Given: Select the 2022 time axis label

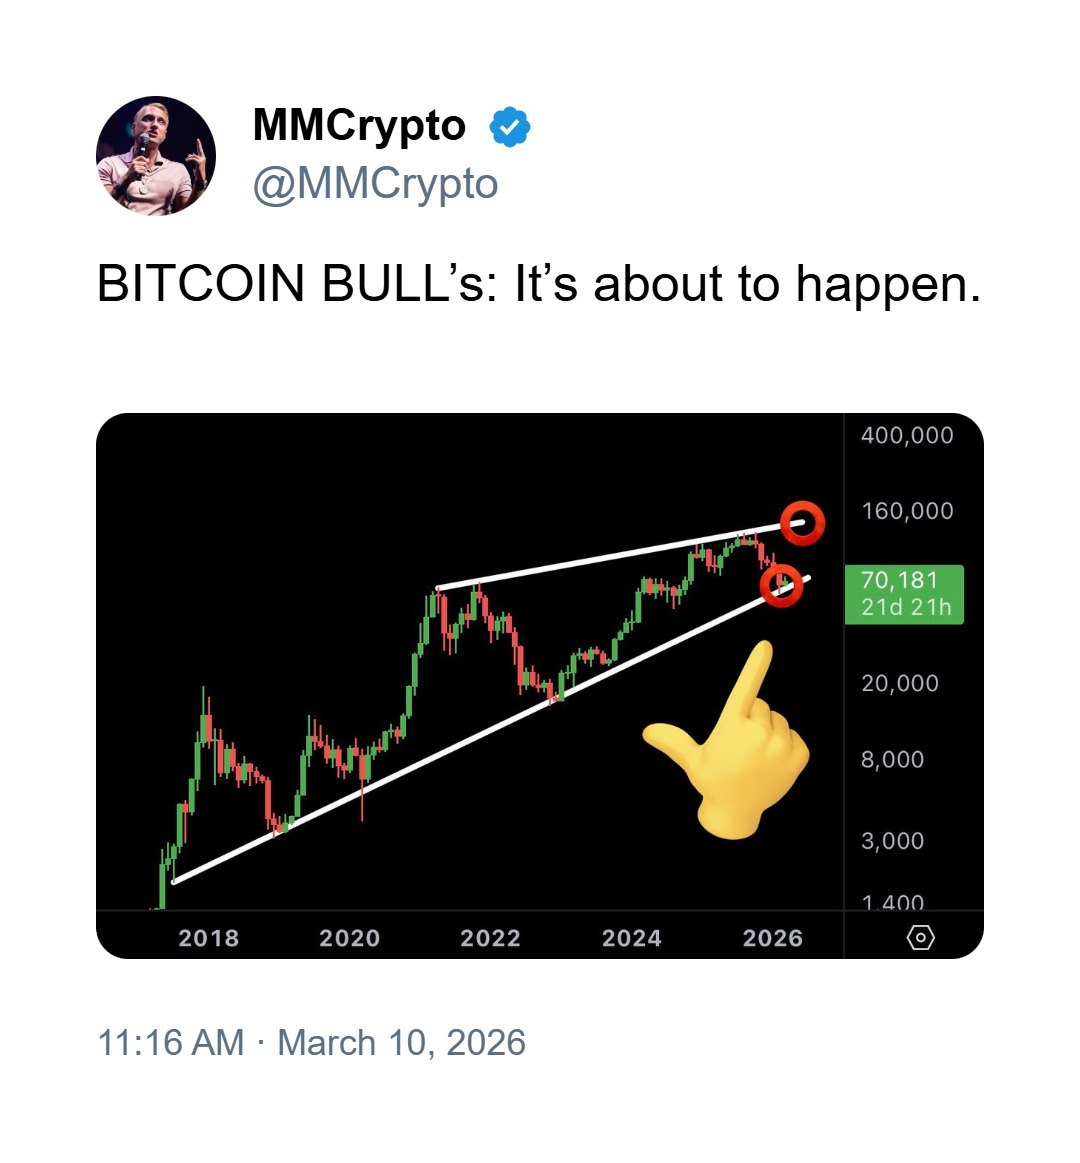Looking at the screenshot, I should 490,938.
